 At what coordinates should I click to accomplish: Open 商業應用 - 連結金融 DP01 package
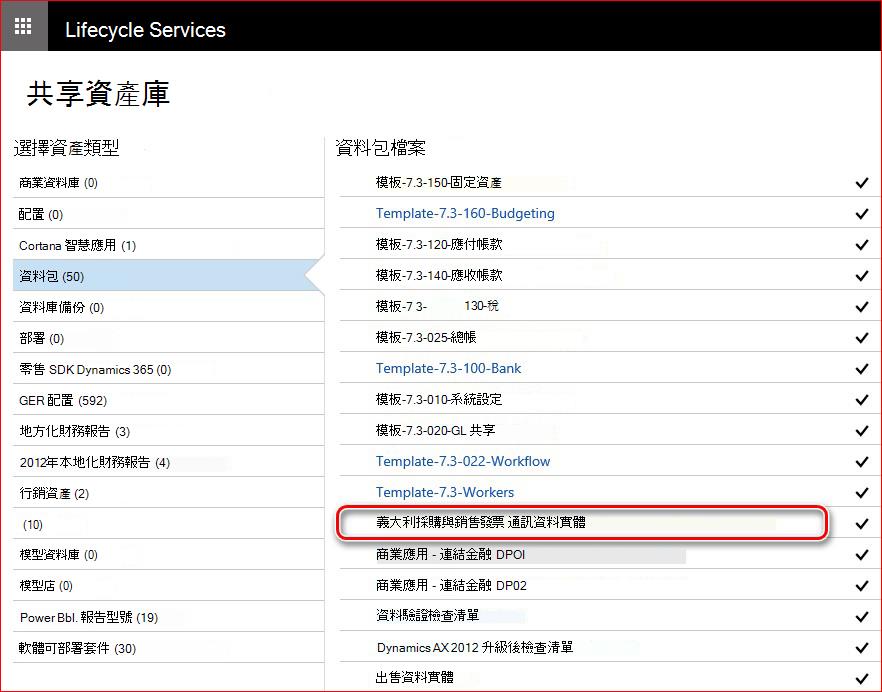pyautogui.click(x=451, y=554)
